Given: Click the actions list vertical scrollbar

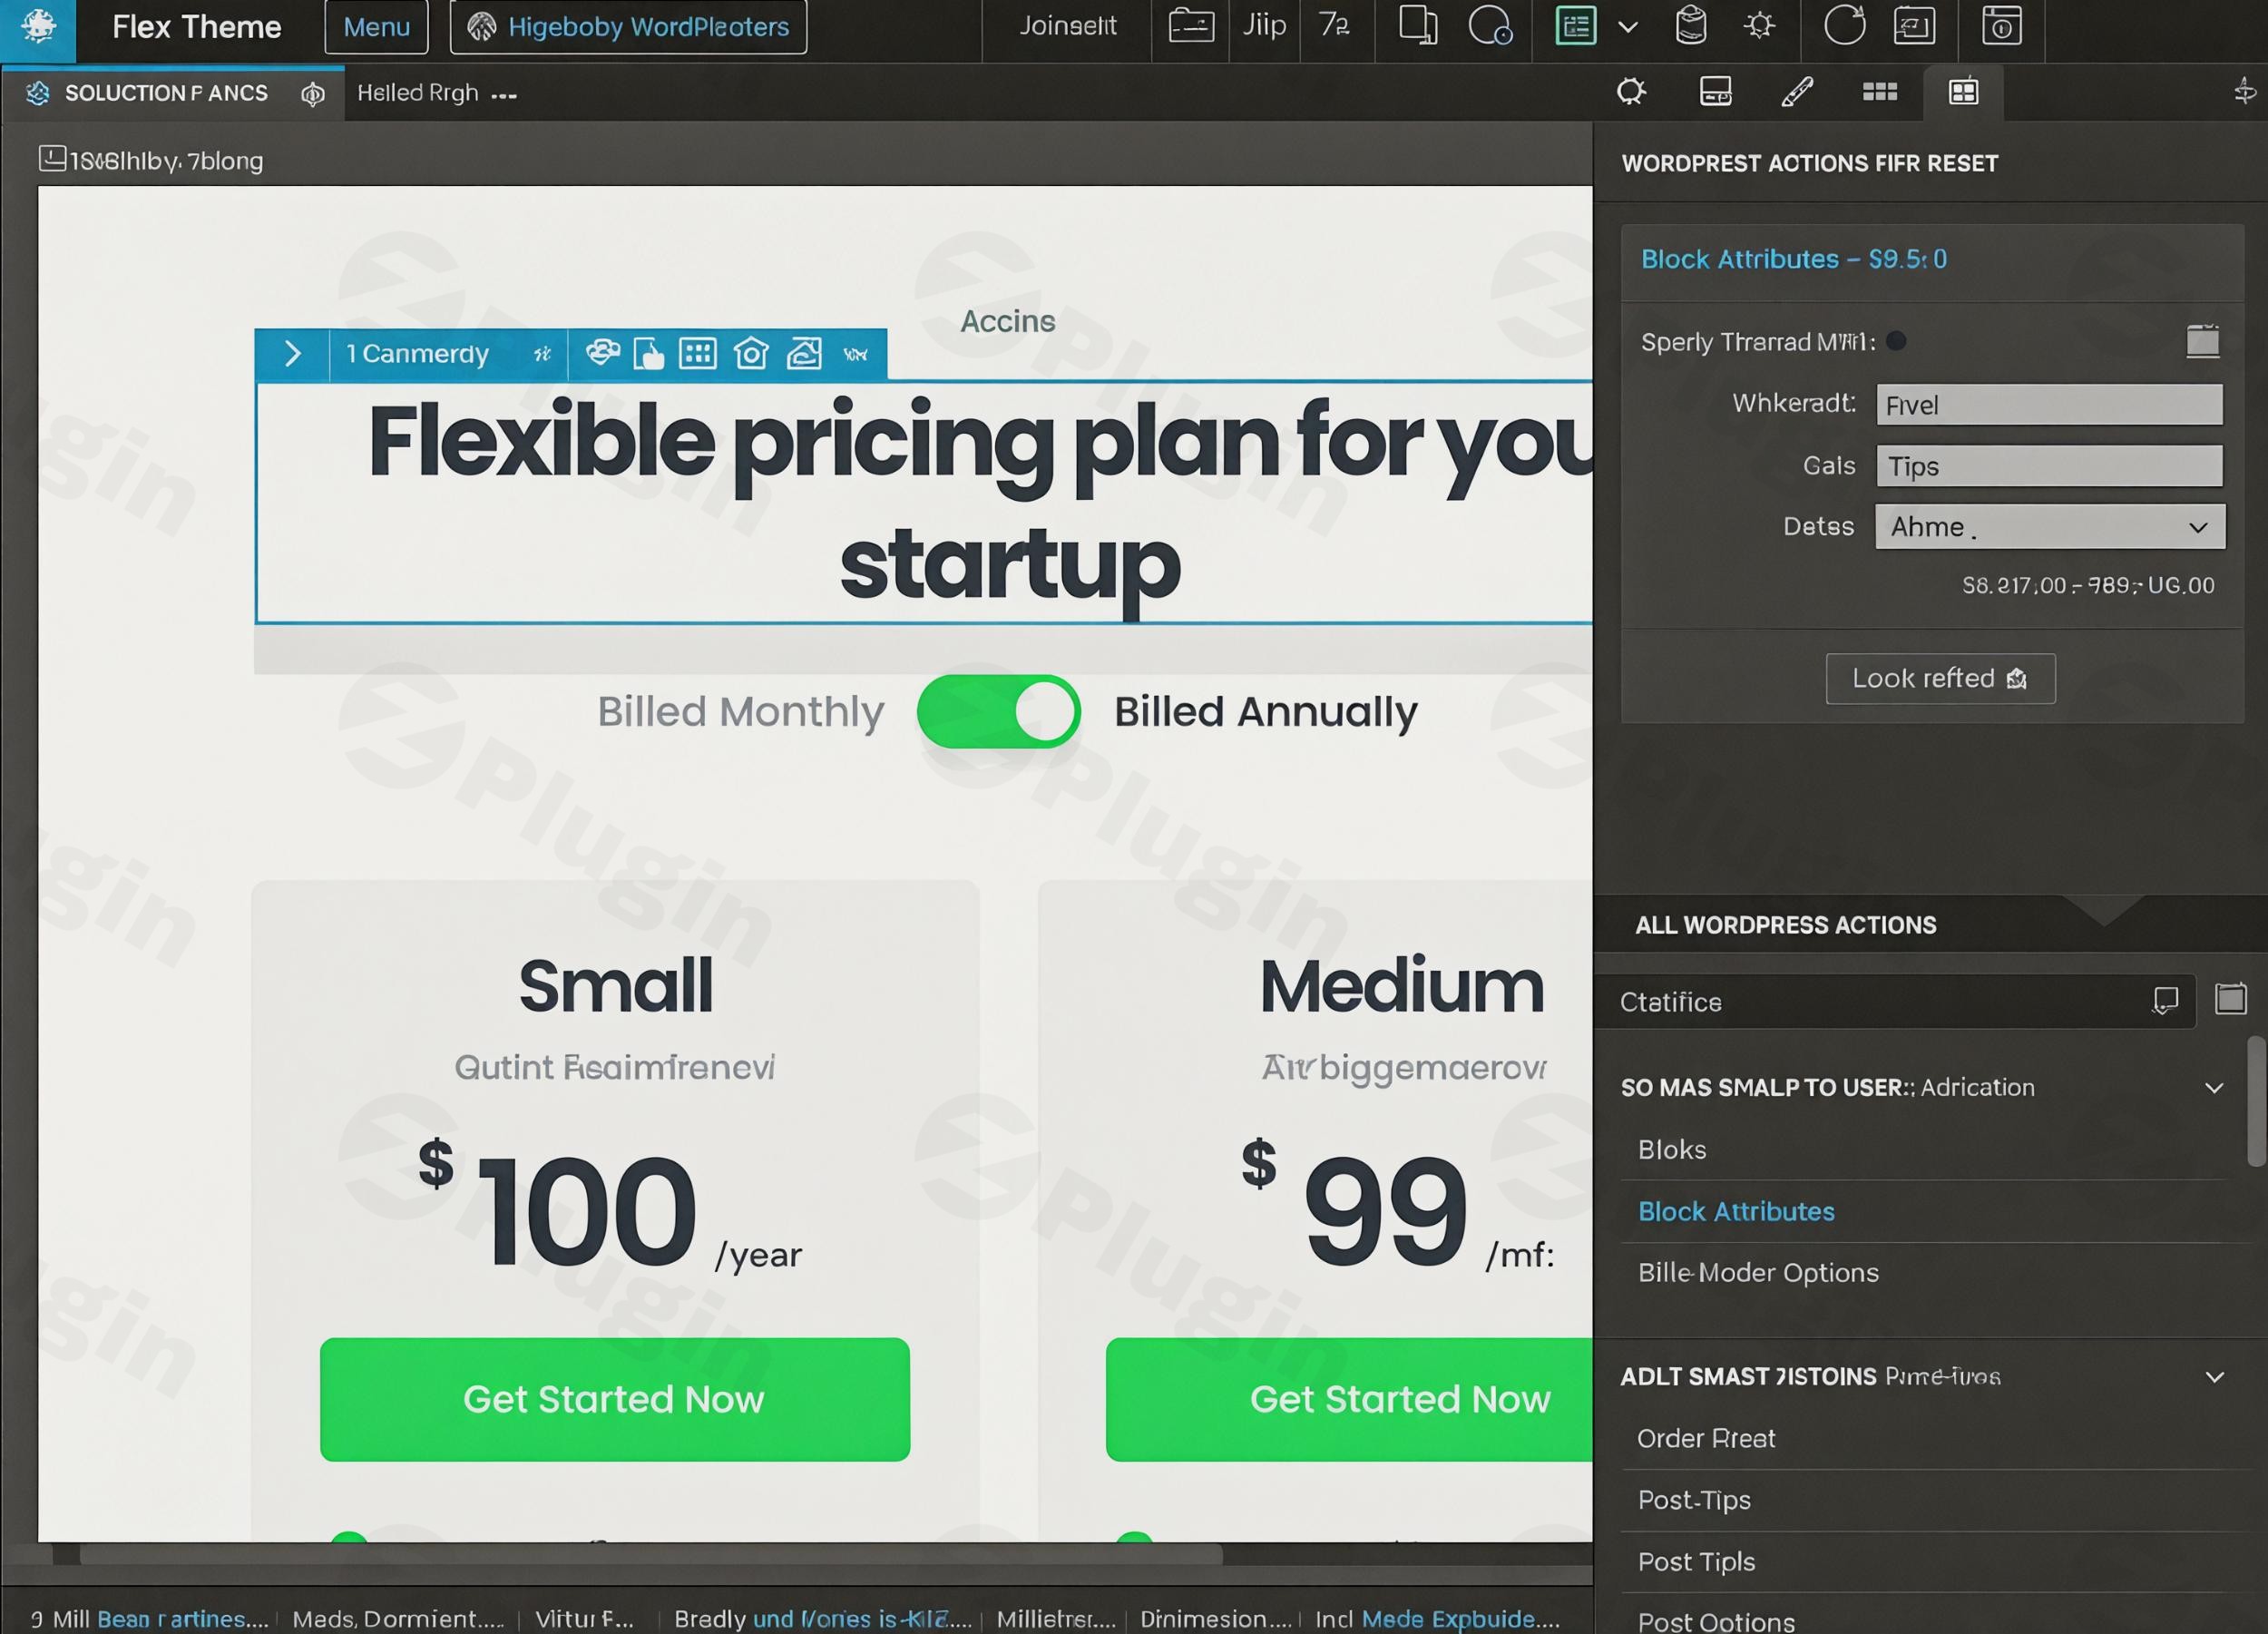Looking at the screenshot, I should point(2256,1101).
